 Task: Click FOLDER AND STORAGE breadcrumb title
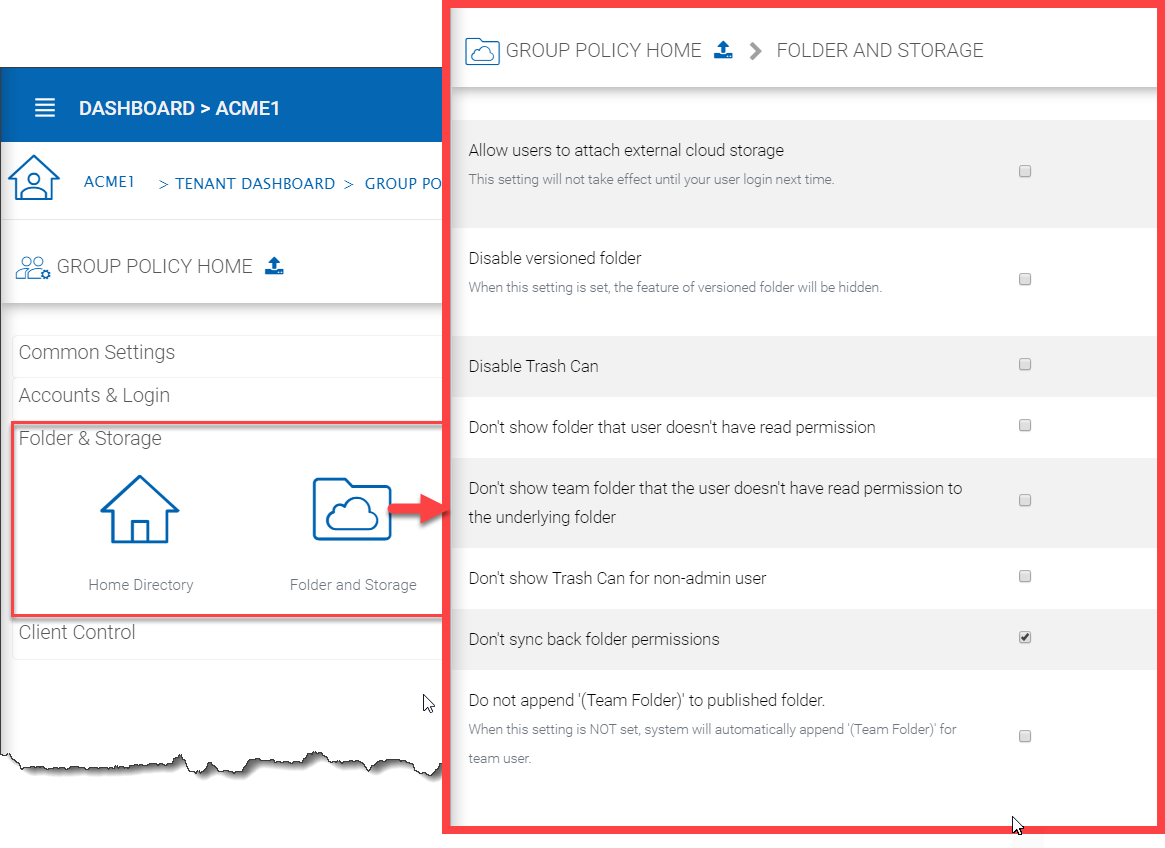pyautogui.click(x=880, y=51)
